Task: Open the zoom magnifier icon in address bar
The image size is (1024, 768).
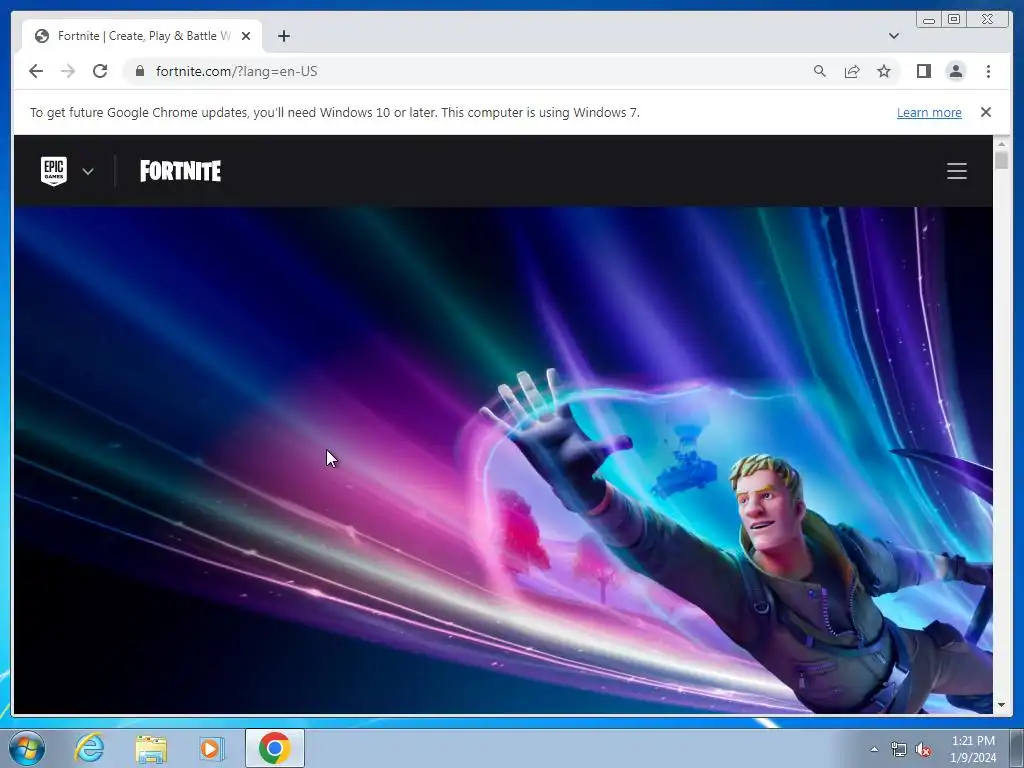Action: tap(820, 71)
